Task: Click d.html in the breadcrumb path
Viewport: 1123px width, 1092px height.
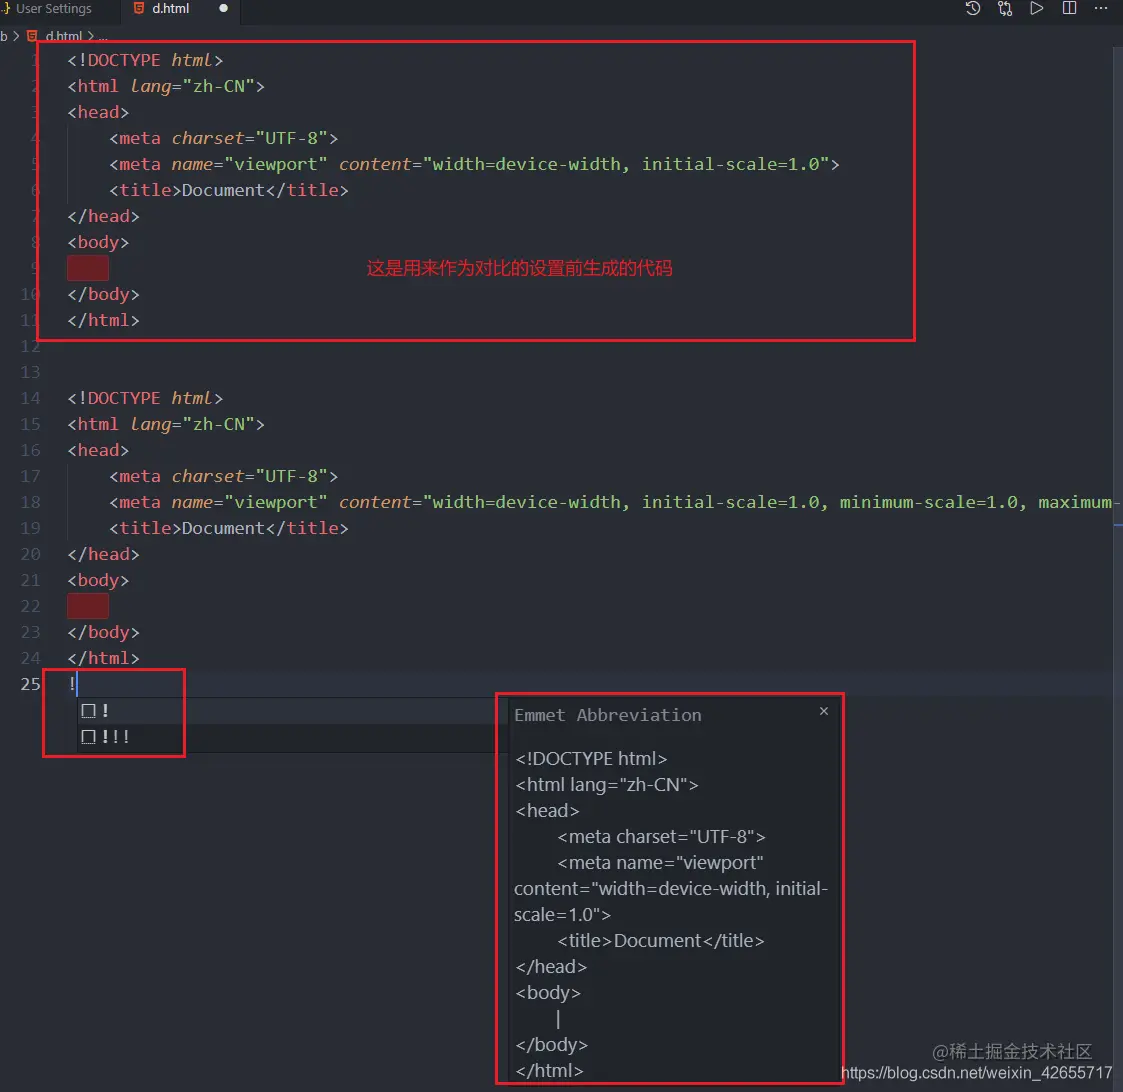Action: (63, 36)
